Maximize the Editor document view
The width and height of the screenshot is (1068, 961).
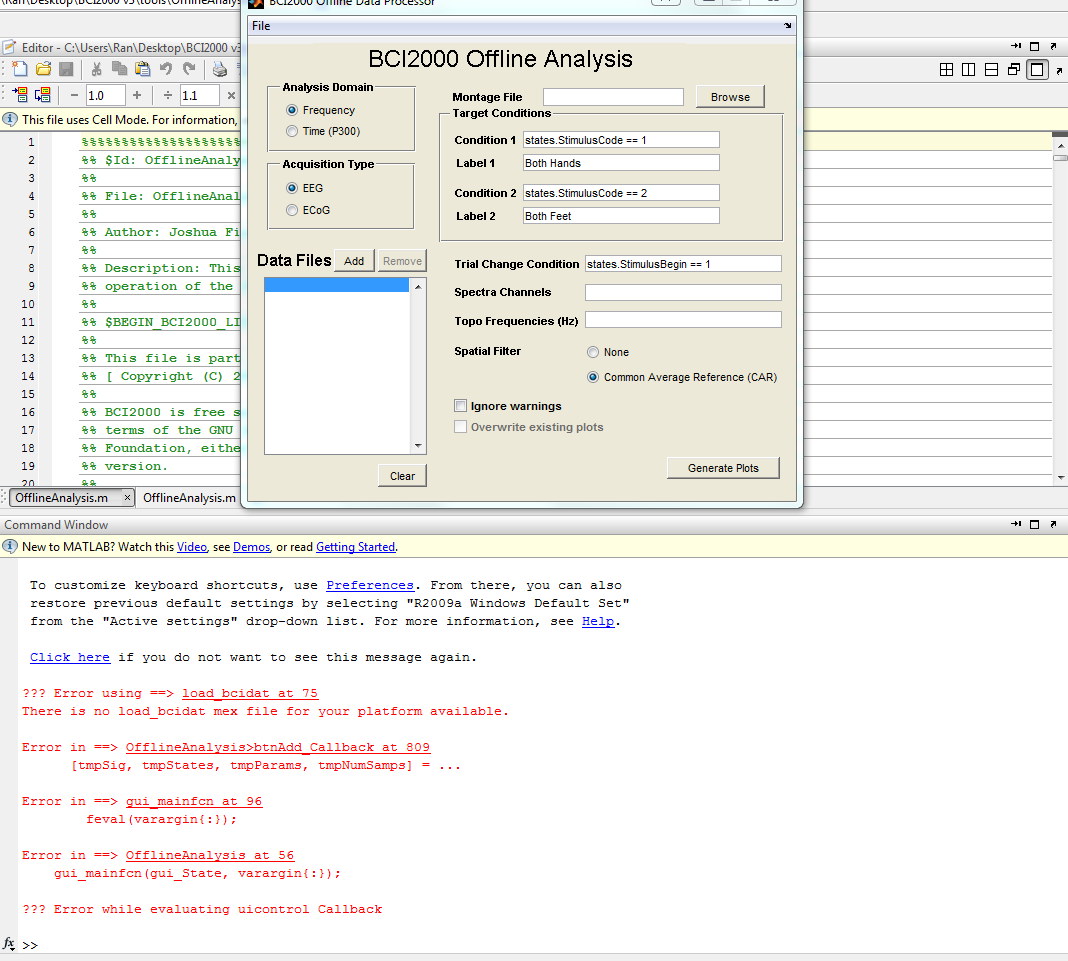(x=1037, y=69)
